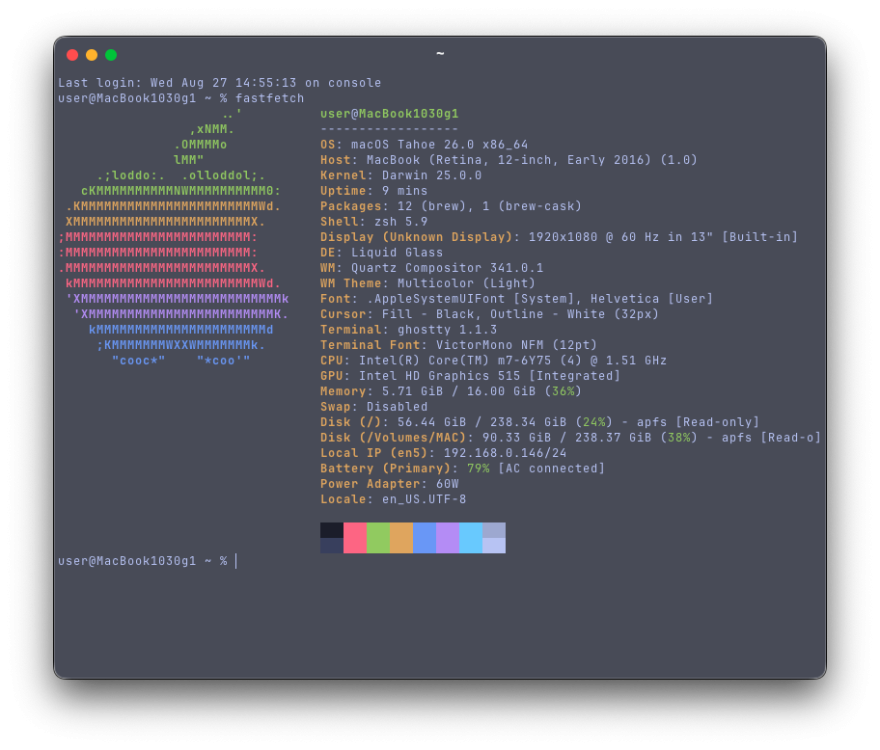Click the Uptime 9 mins line

374,191
